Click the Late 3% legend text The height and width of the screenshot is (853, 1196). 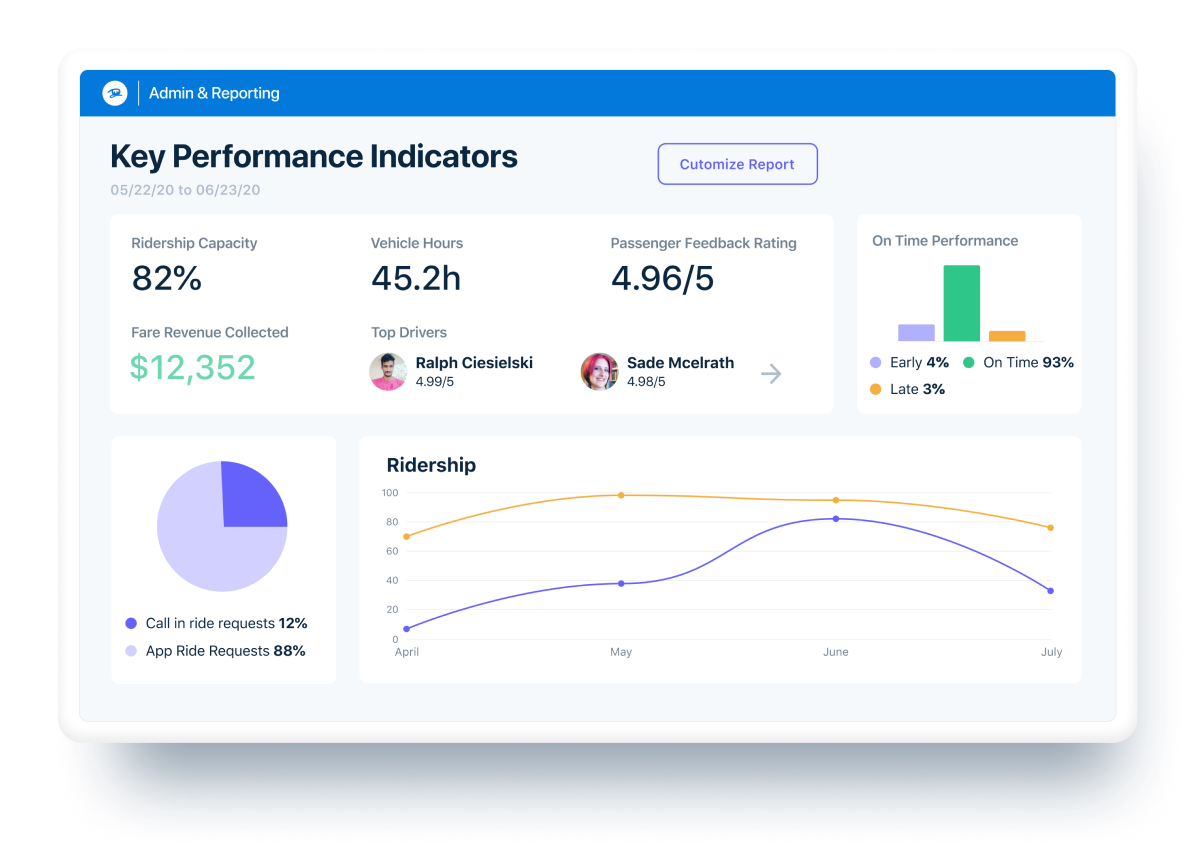pos(918,389)
